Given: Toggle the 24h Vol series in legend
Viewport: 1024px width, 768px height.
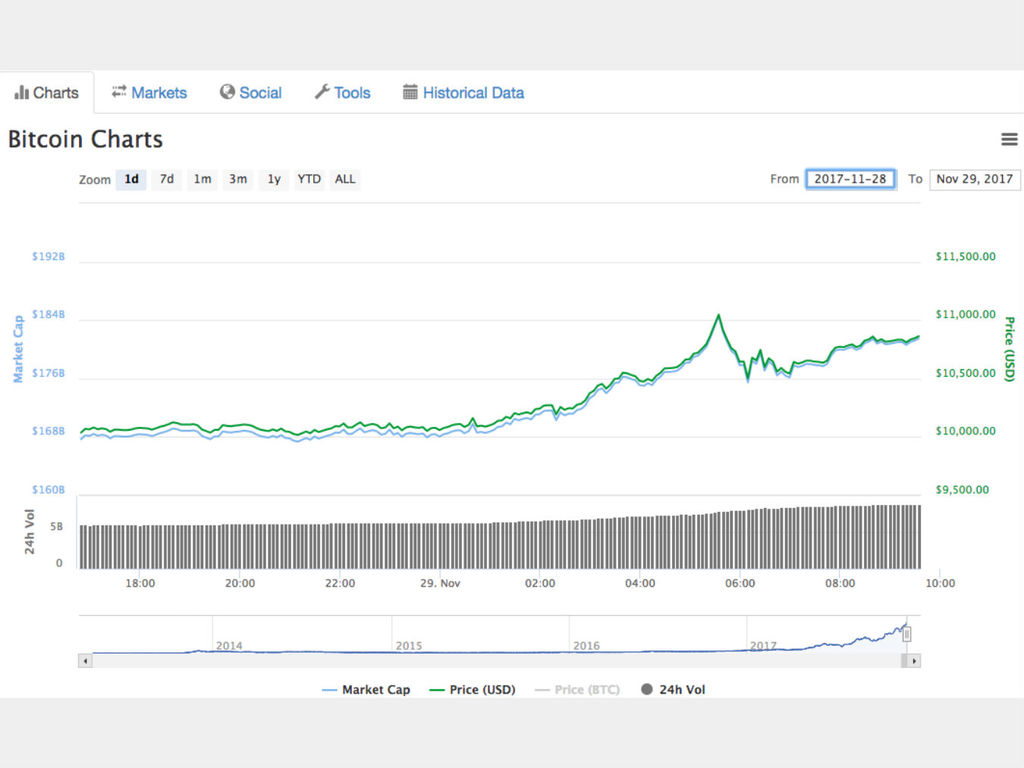Looking at the screenshot, I should click(x=673, y=690).
